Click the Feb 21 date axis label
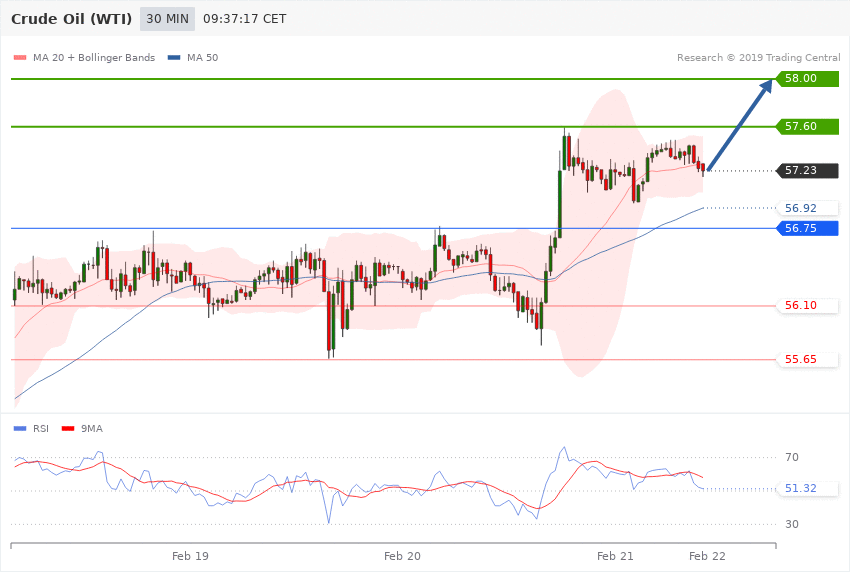This screenshot has height=576, width=850. pos(615,556)
